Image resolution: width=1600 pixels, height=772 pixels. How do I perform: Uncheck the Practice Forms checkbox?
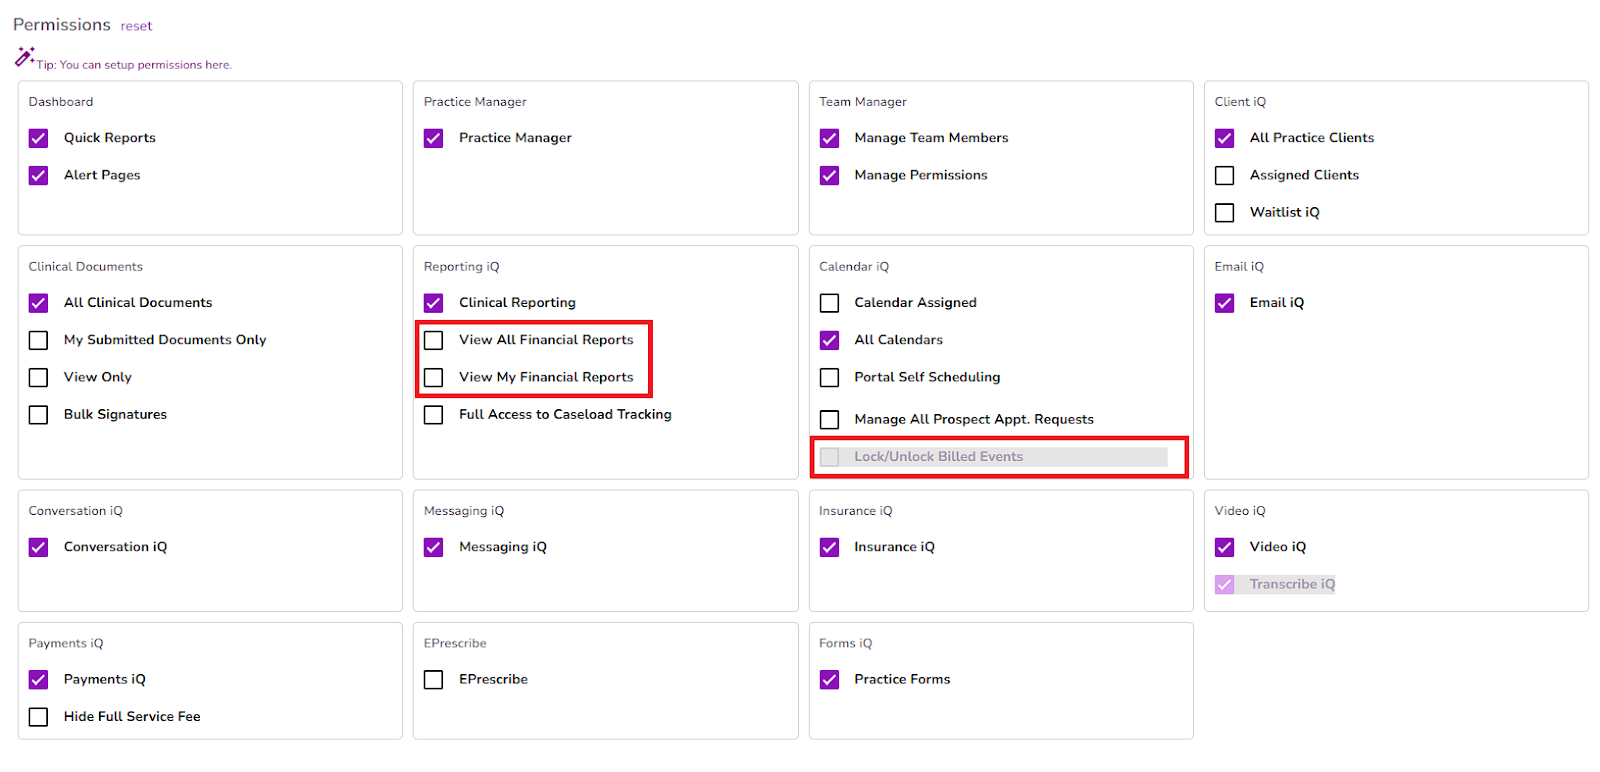click(x=829, y=680)
